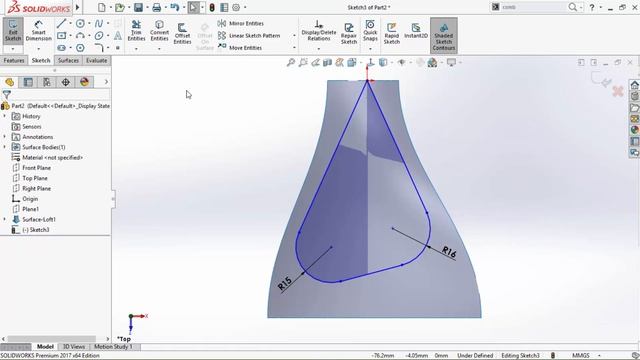The image size is (640, 360).
Task: Click the Open document icon
Action: point(120,7)
